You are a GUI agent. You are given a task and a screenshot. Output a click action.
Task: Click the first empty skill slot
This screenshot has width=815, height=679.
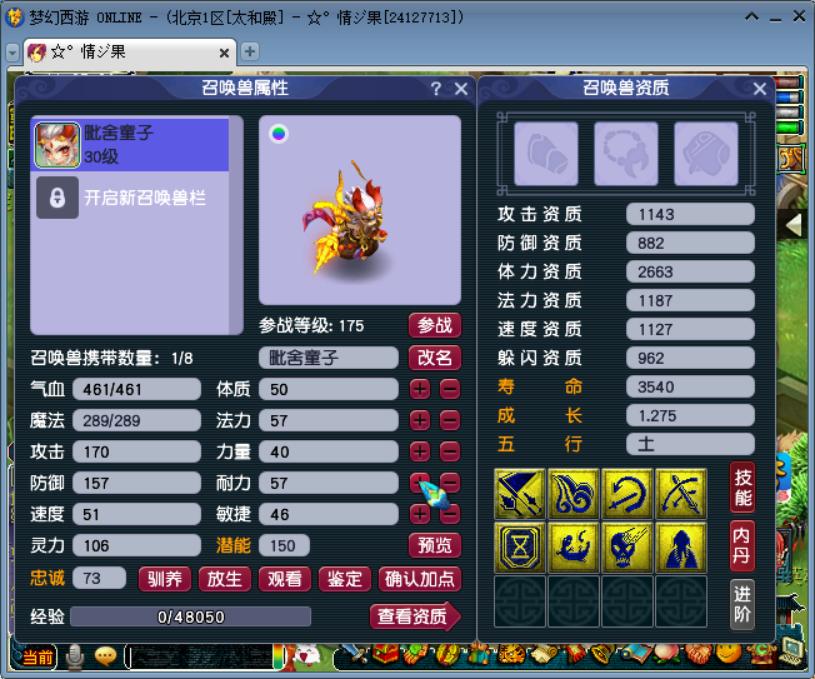(519, 601)
